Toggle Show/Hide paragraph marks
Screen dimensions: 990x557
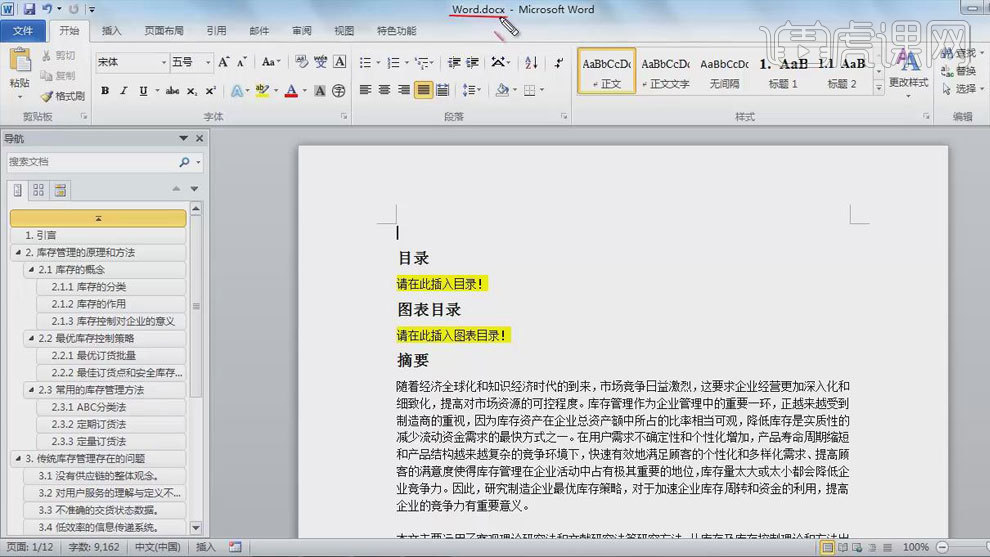tap(559, 63)
